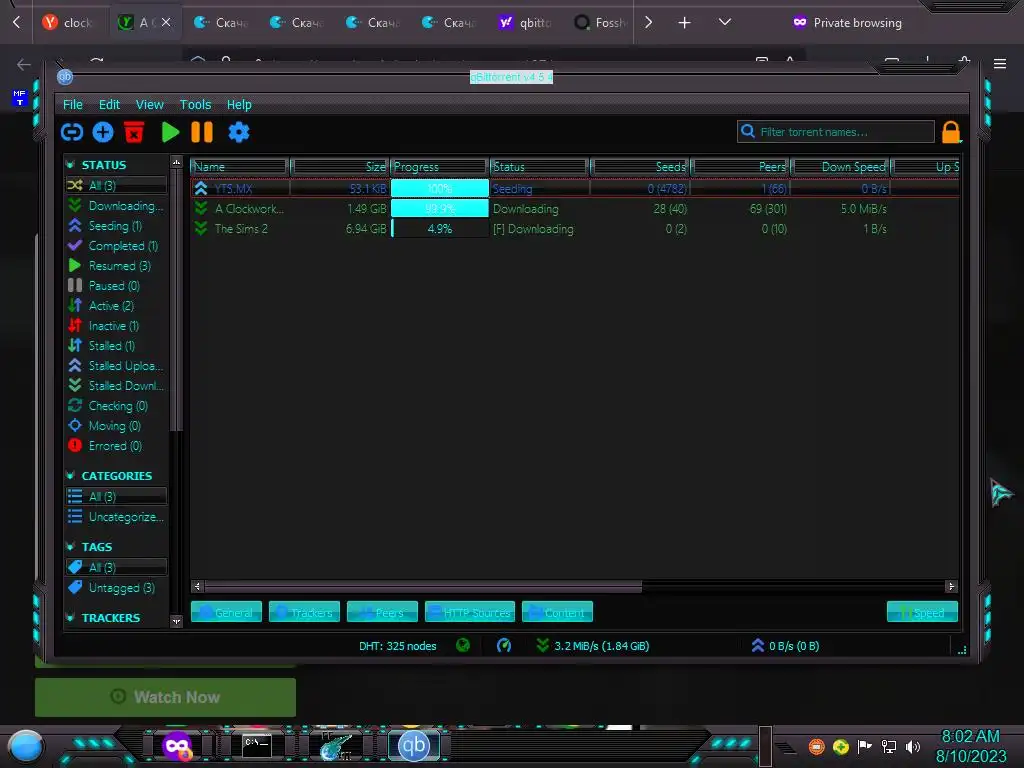The width and height of the screenshot is (1024, 768).
Task: Select the All (3) status filter
Action: 116,185
